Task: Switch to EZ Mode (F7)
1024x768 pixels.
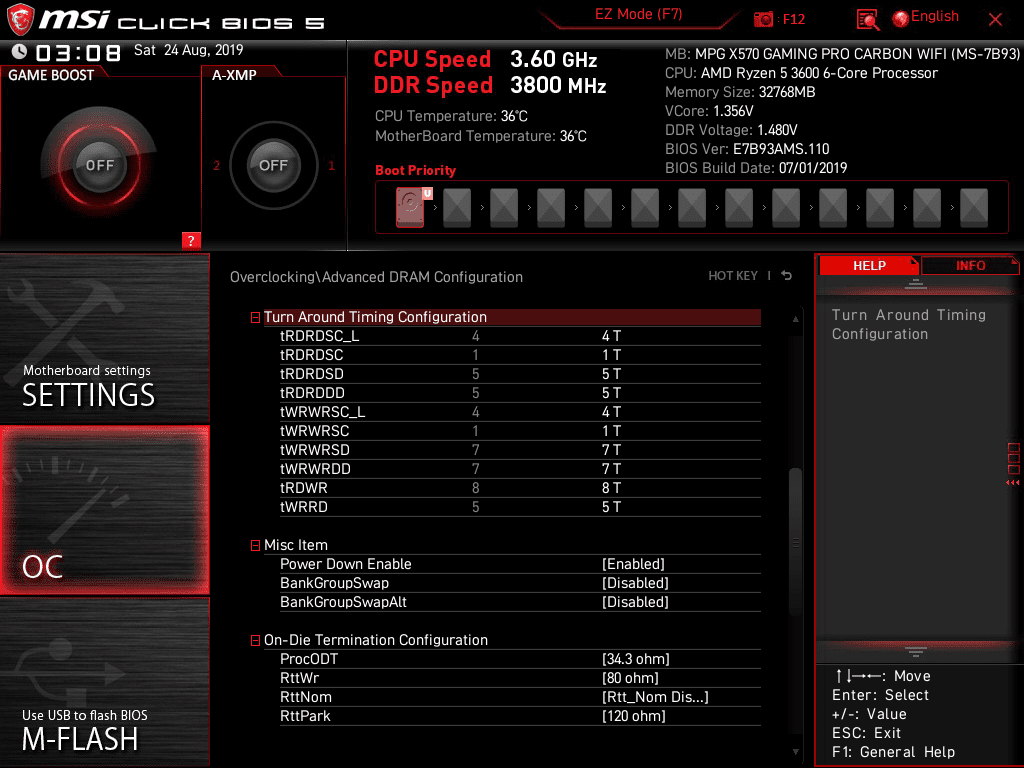Action: [x=638, y=14]
